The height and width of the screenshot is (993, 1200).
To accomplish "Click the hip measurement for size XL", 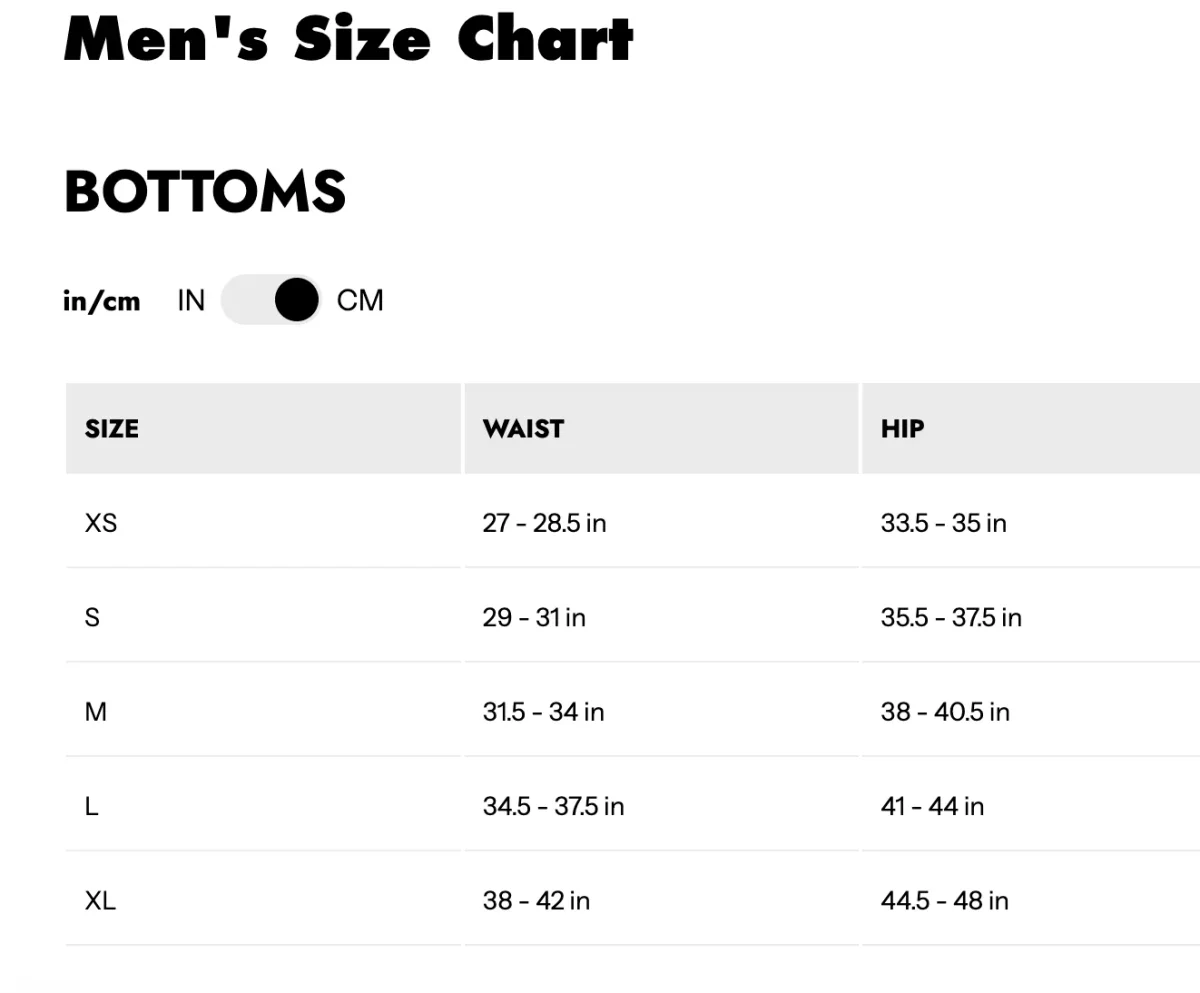I will 944,900.
